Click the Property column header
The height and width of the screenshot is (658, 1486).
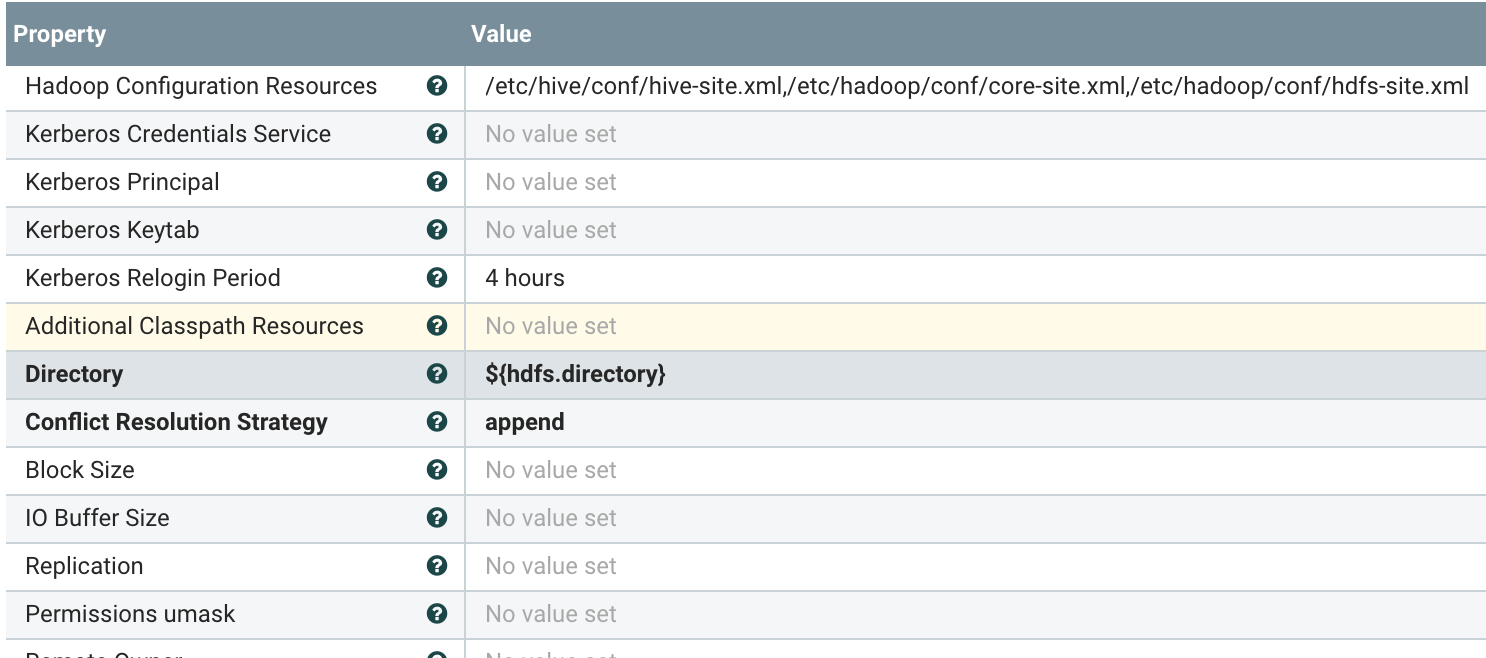[60, 34]
